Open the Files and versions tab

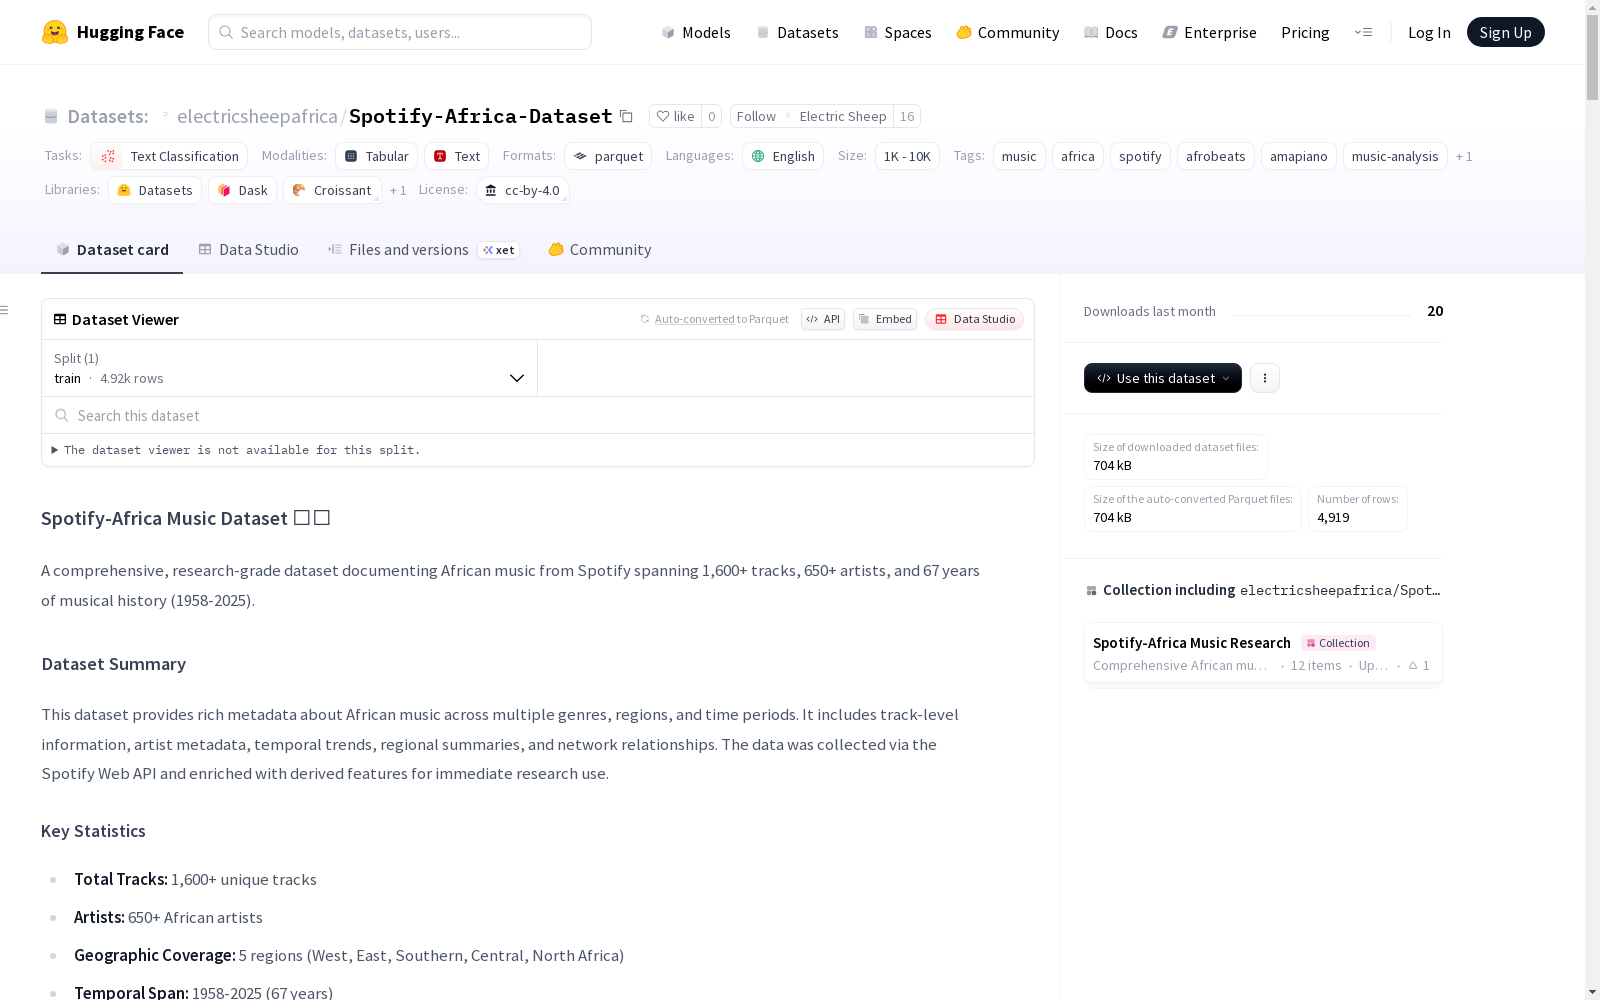(423, 250)
